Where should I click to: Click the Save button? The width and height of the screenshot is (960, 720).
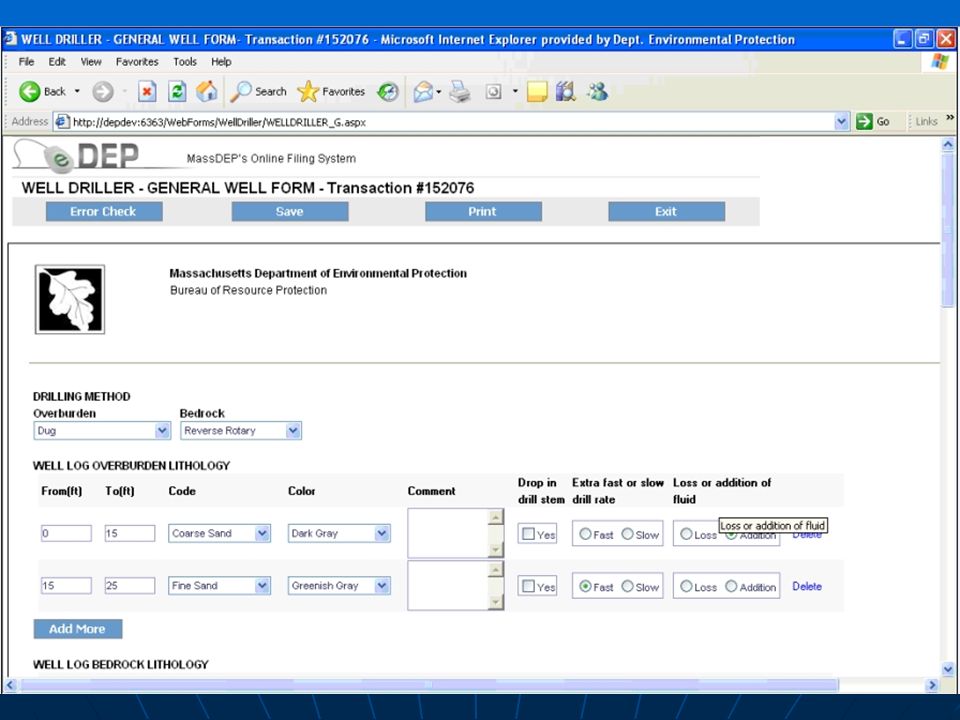pos(290,211)
